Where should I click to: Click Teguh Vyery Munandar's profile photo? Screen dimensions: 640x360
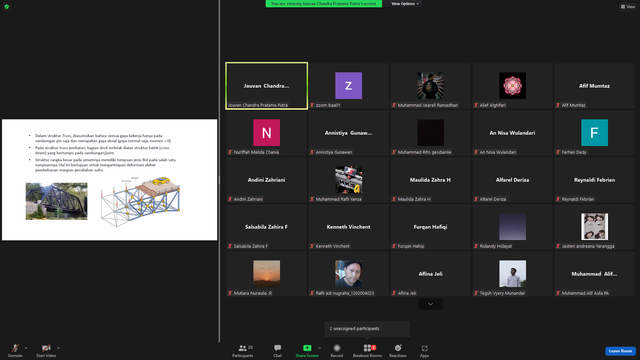pos(512,273)
